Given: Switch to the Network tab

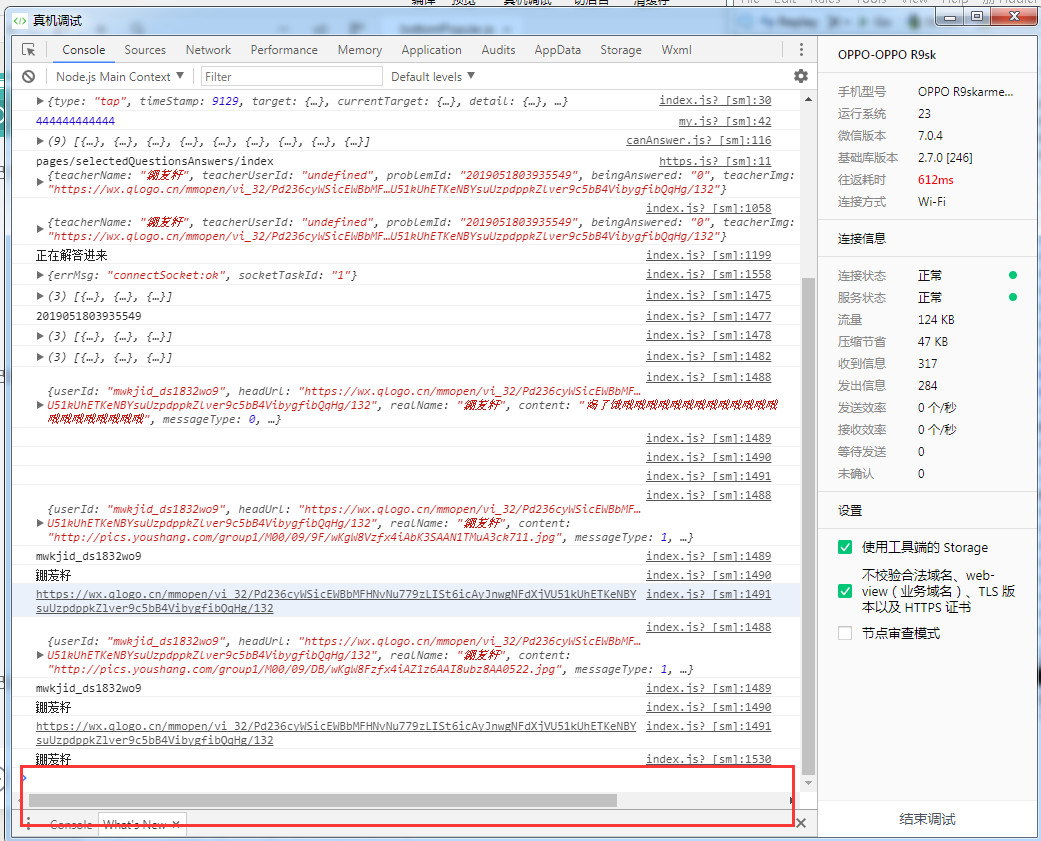Looking at the screenshot, I should coord(208,50).
